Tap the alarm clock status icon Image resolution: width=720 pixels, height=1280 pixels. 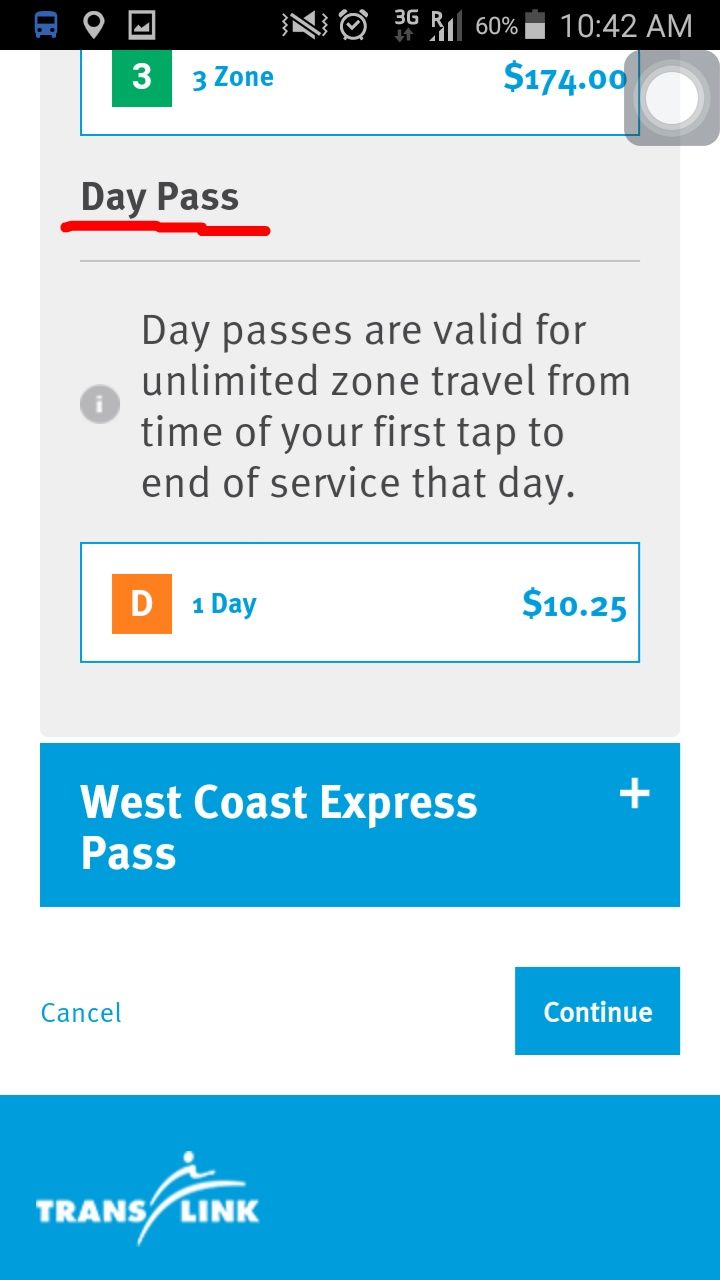click(354, 25)
